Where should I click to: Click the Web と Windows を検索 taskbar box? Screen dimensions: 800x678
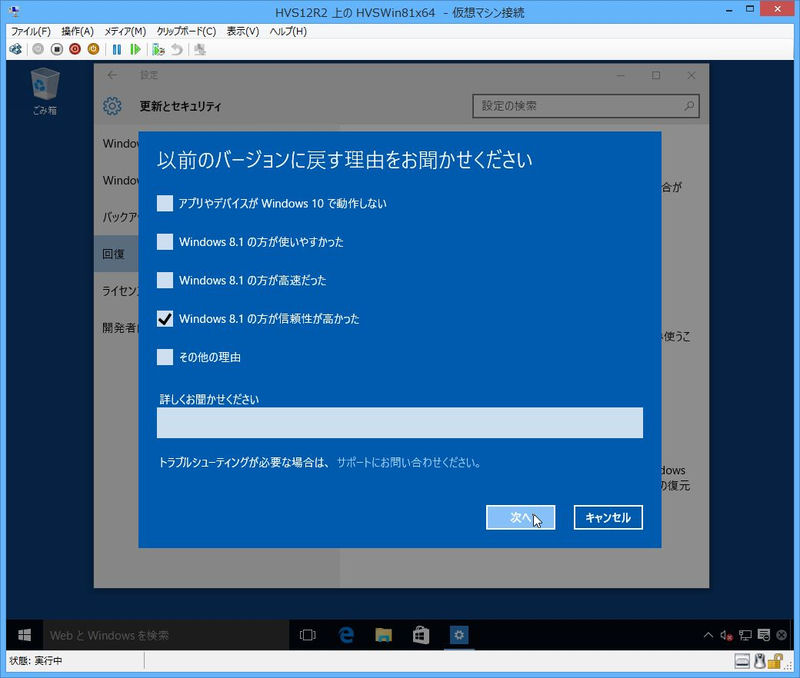click(x=166, y=635)
